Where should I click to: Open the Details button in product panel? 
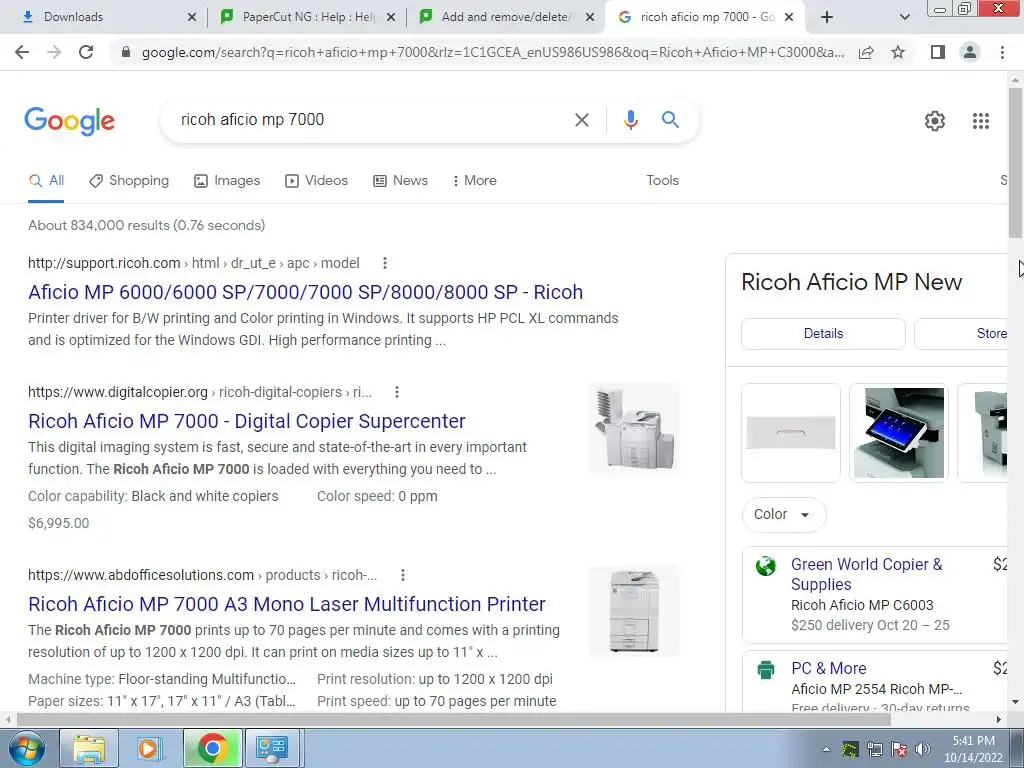tap(824, 334)
